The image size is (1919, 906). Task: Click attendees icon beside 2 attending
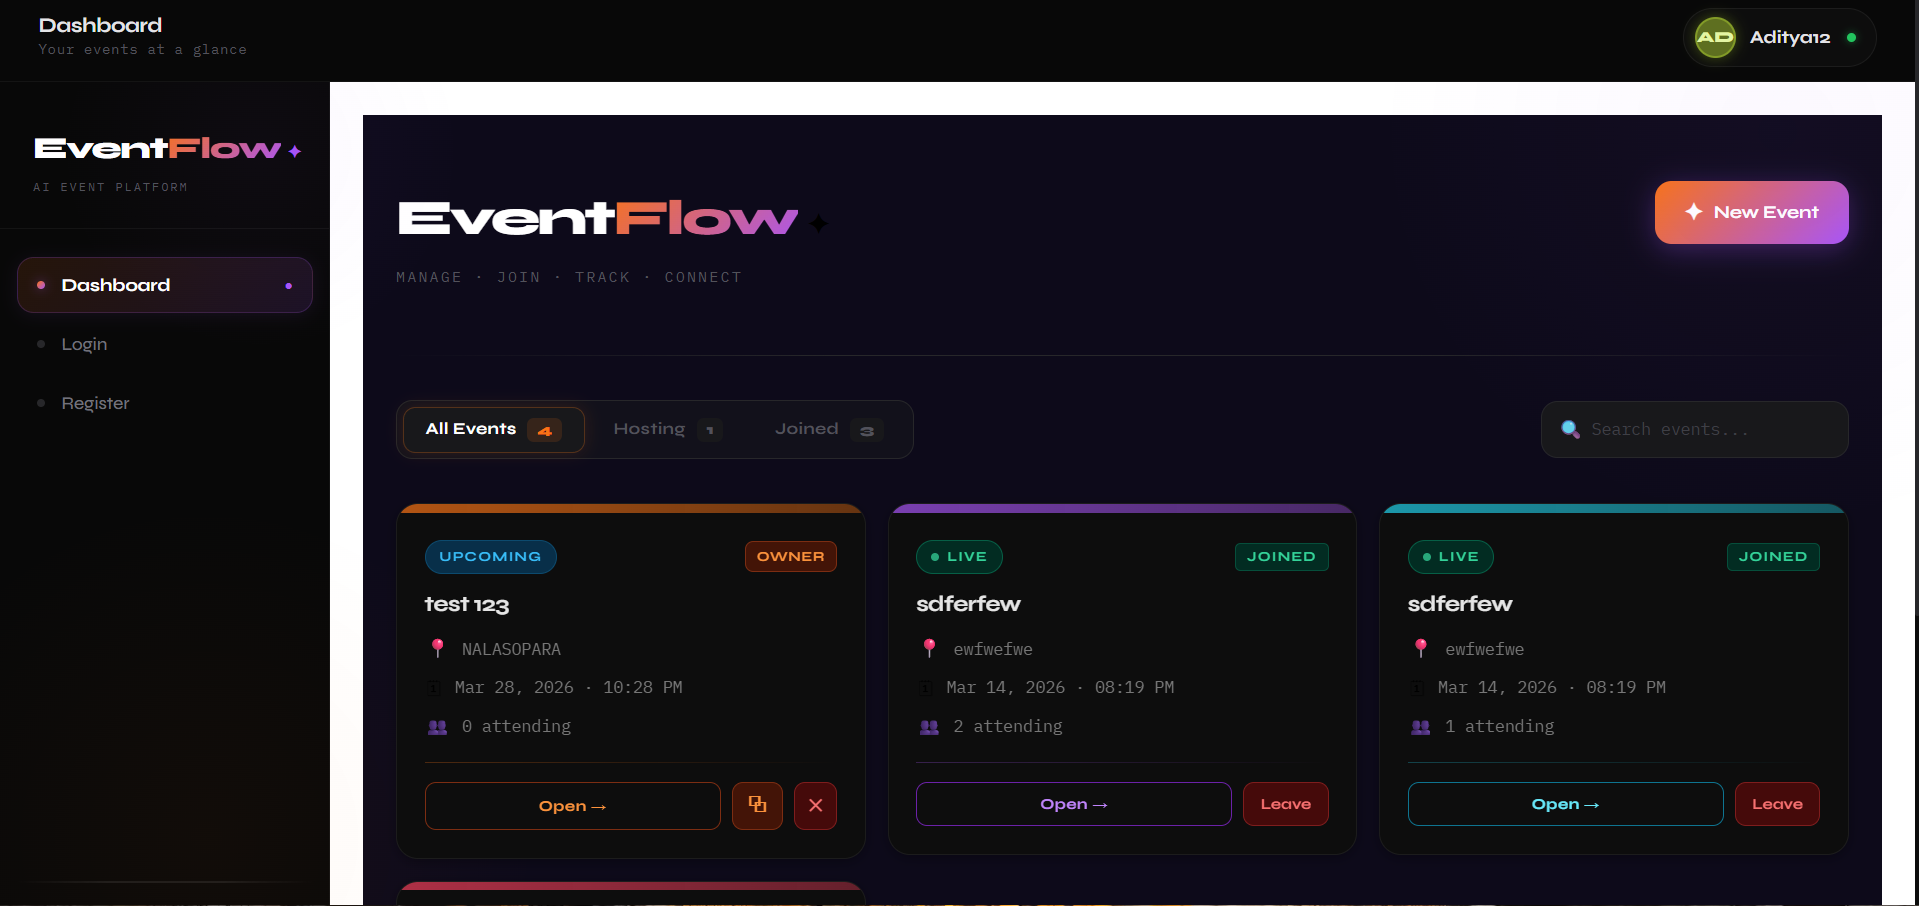[929, 727]
